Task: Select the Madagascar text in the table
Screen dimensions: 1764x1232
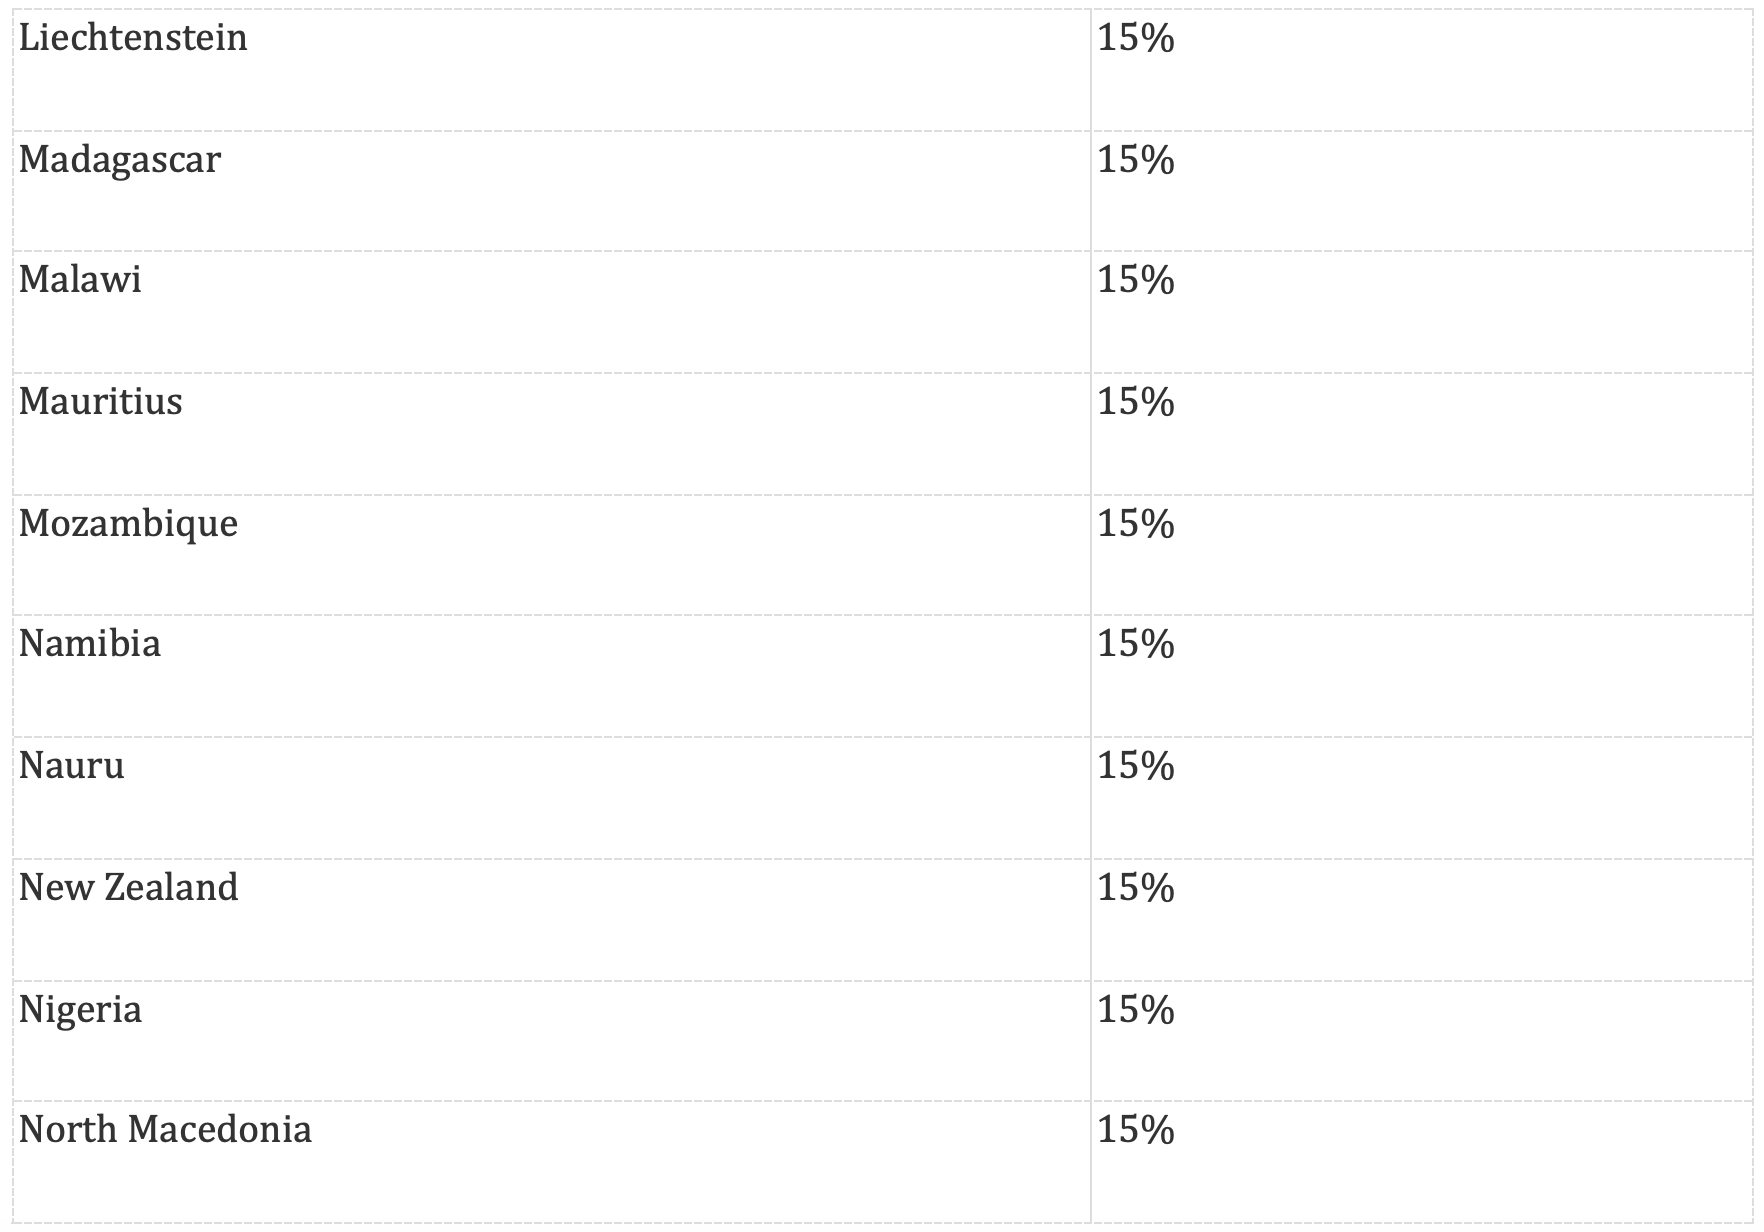Action: 119,160
